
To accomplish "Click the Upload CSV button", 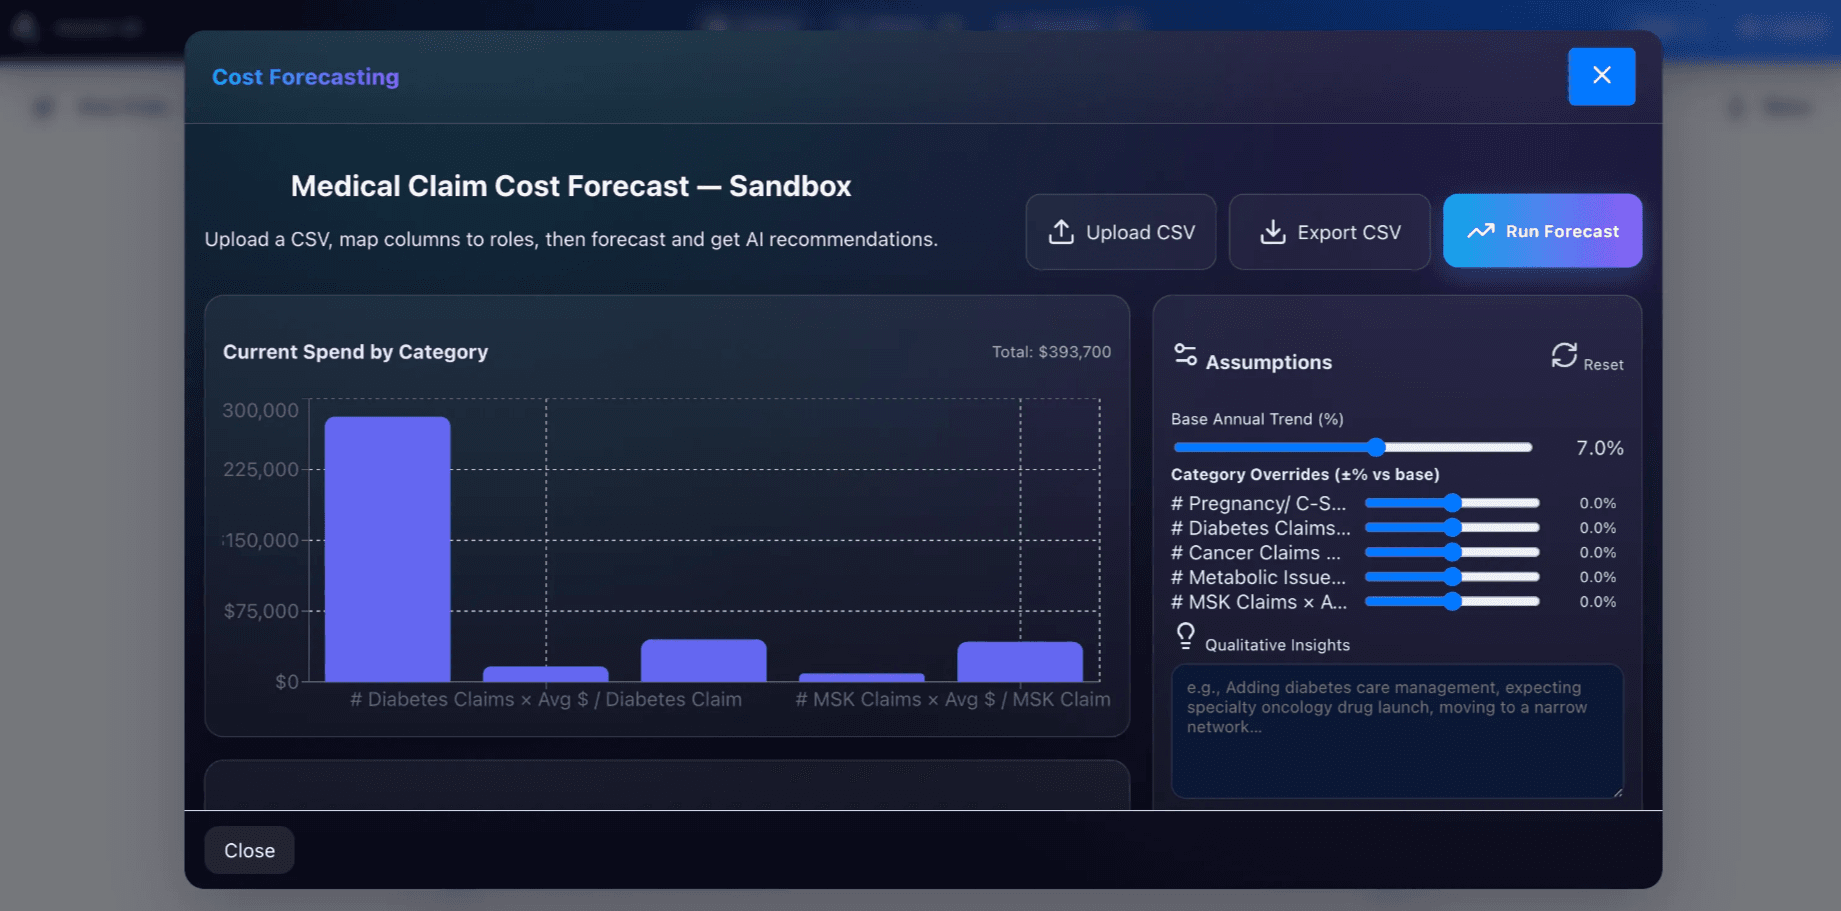I will click(1121, 232).
